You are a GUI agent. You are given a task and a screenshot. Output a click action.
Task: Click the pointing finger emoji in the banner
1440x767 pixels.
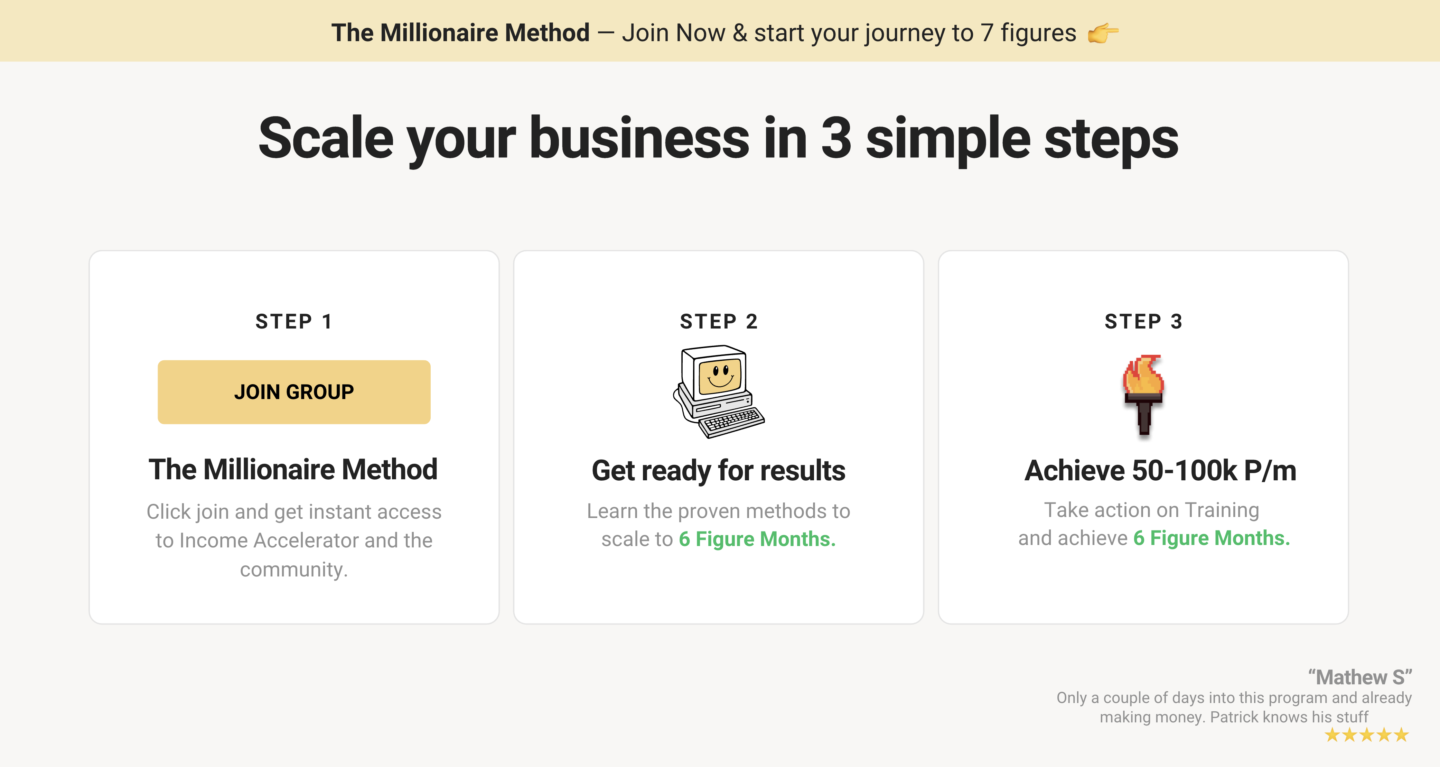[1103, 32]
